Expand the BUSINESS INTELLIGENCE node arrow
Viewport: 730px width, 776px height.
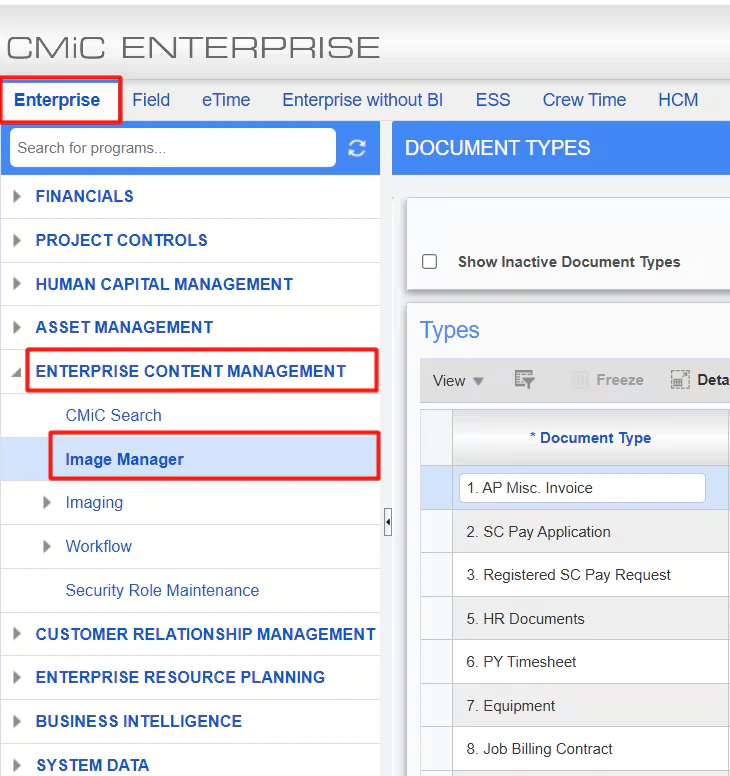click(17, 721)
